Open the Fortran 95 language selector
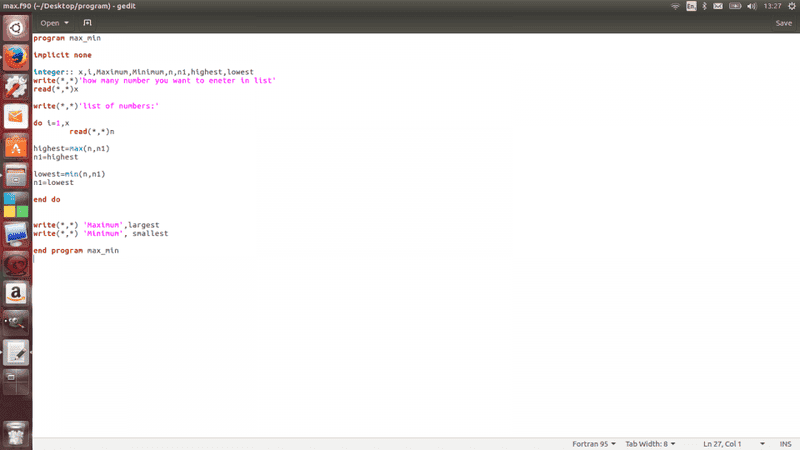 (594, 444)
